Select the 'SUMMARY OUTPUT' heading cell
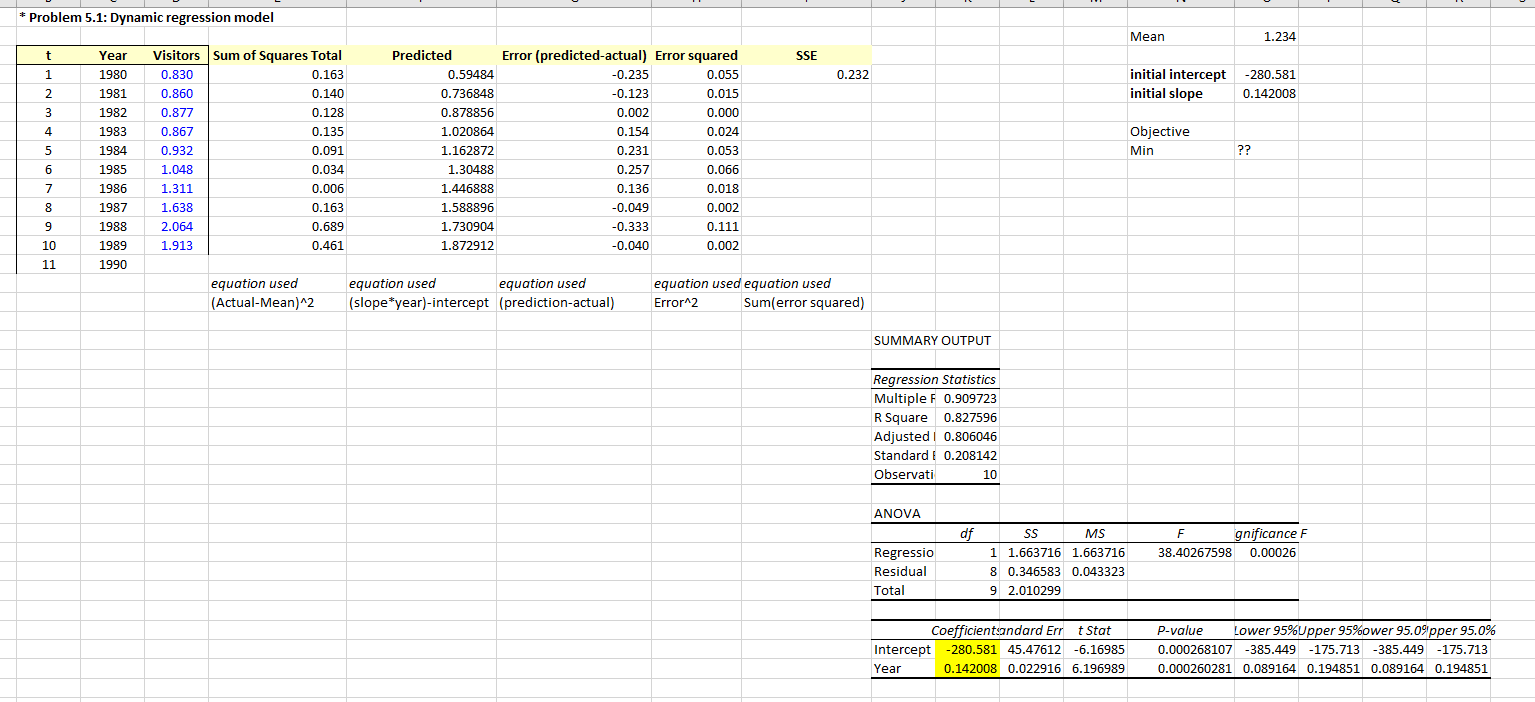 (x=933, y=341)
